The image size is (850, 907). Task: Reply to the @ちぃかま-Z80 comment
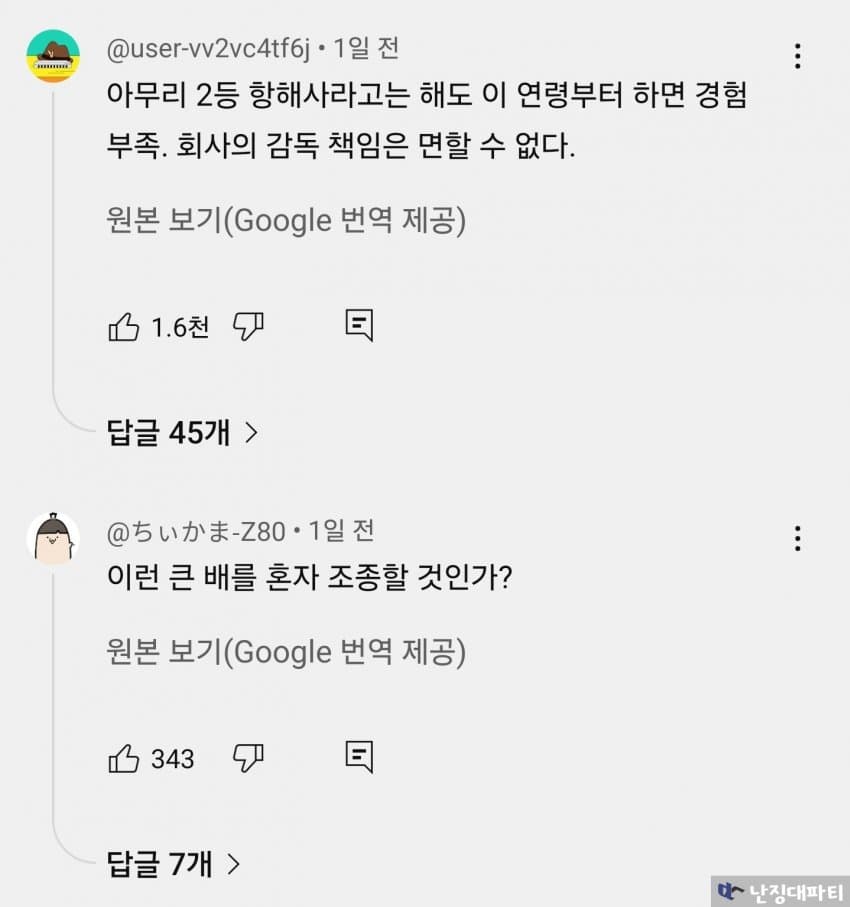click(359, 757)
